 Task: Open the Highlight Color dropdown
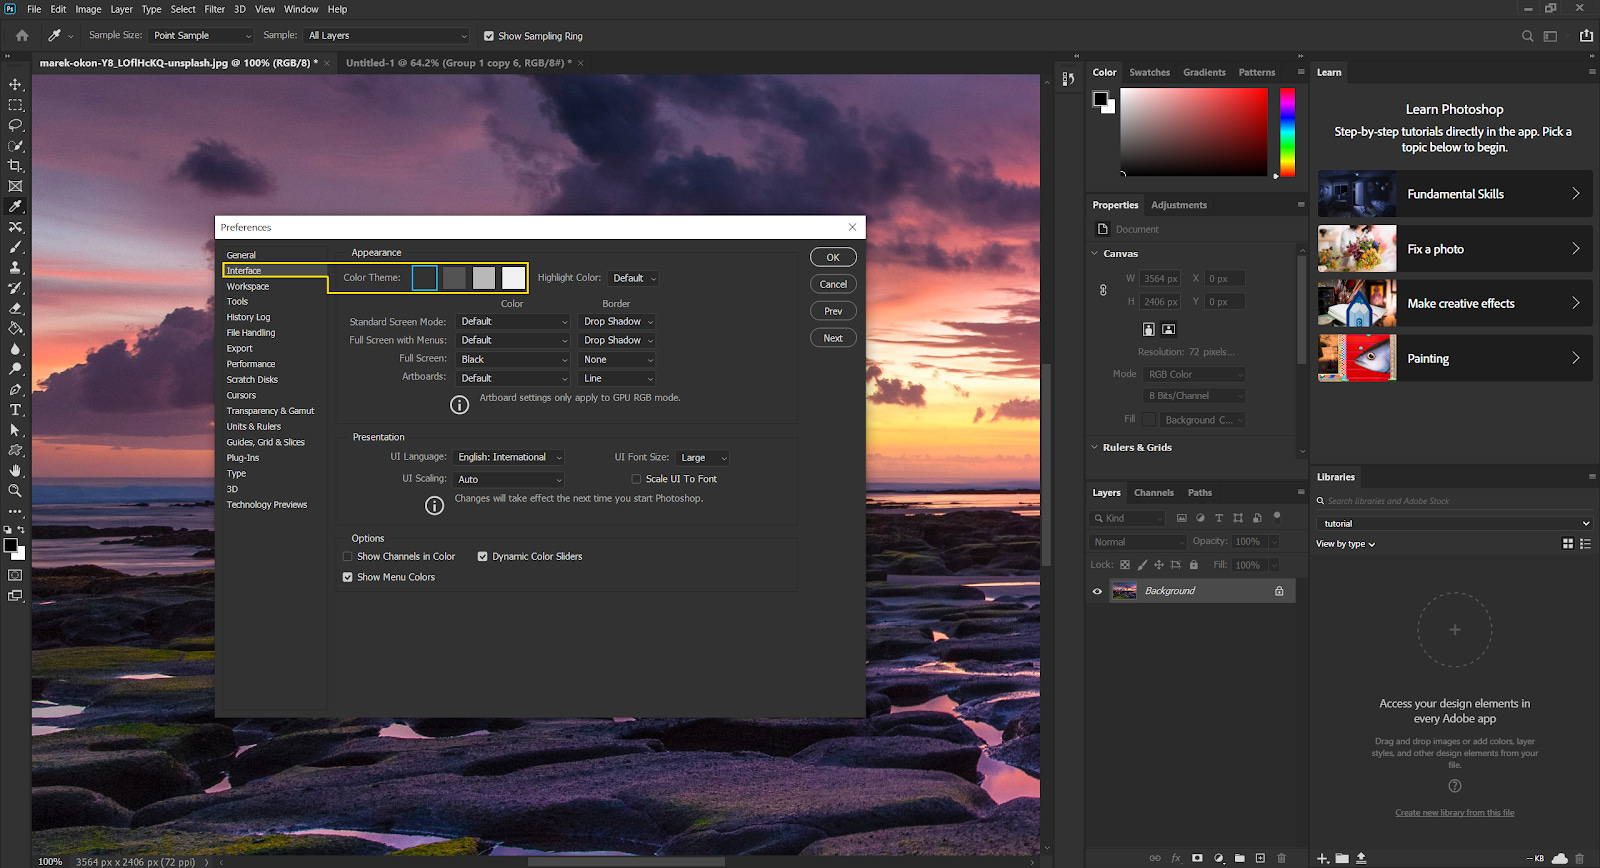pos(634,279)
